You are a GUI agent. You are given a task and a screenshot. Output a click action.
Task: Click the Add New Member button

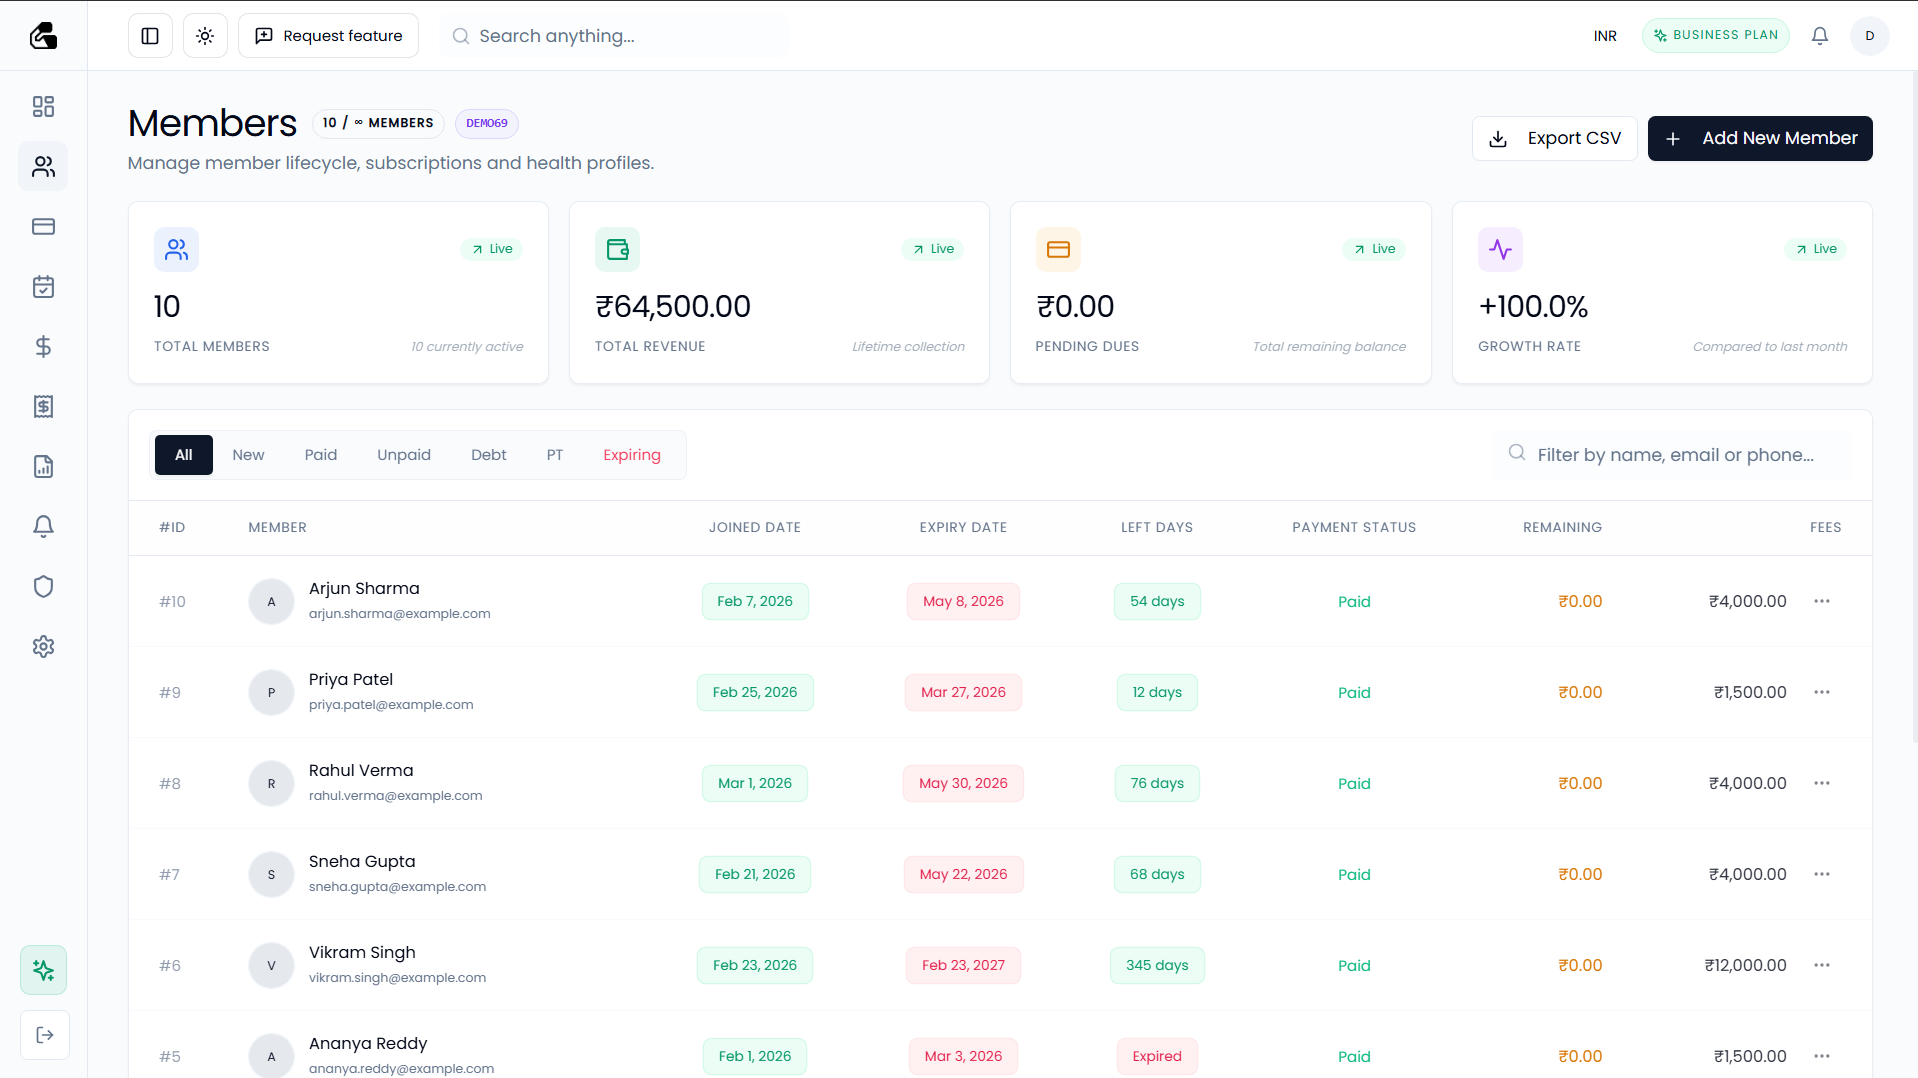[x=1759, y=138]
